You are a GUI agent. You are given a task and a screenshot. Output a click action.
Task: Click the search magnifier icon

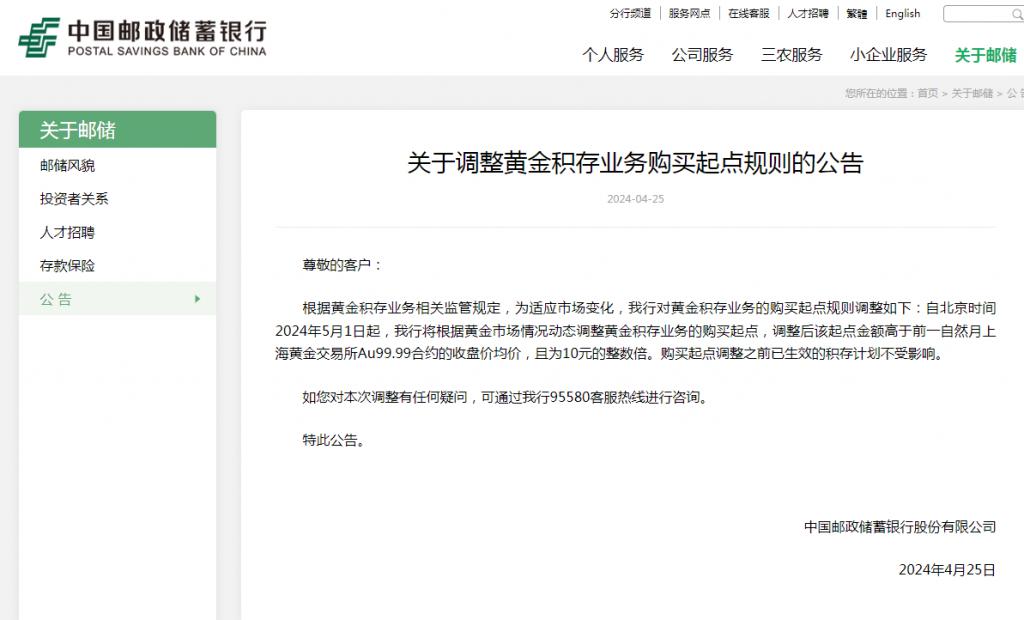pyautogui.click(x=1017, y=14)
